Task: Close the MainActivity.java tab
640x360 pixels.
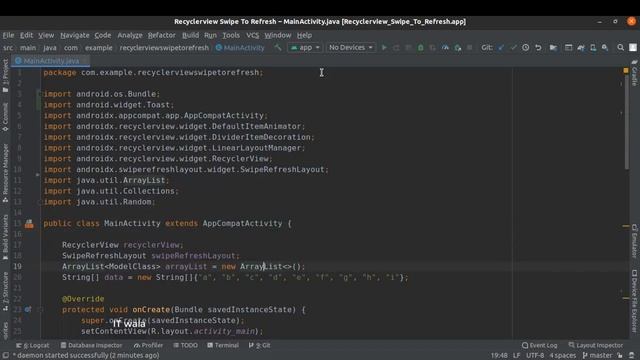Action: pos(85,61)
